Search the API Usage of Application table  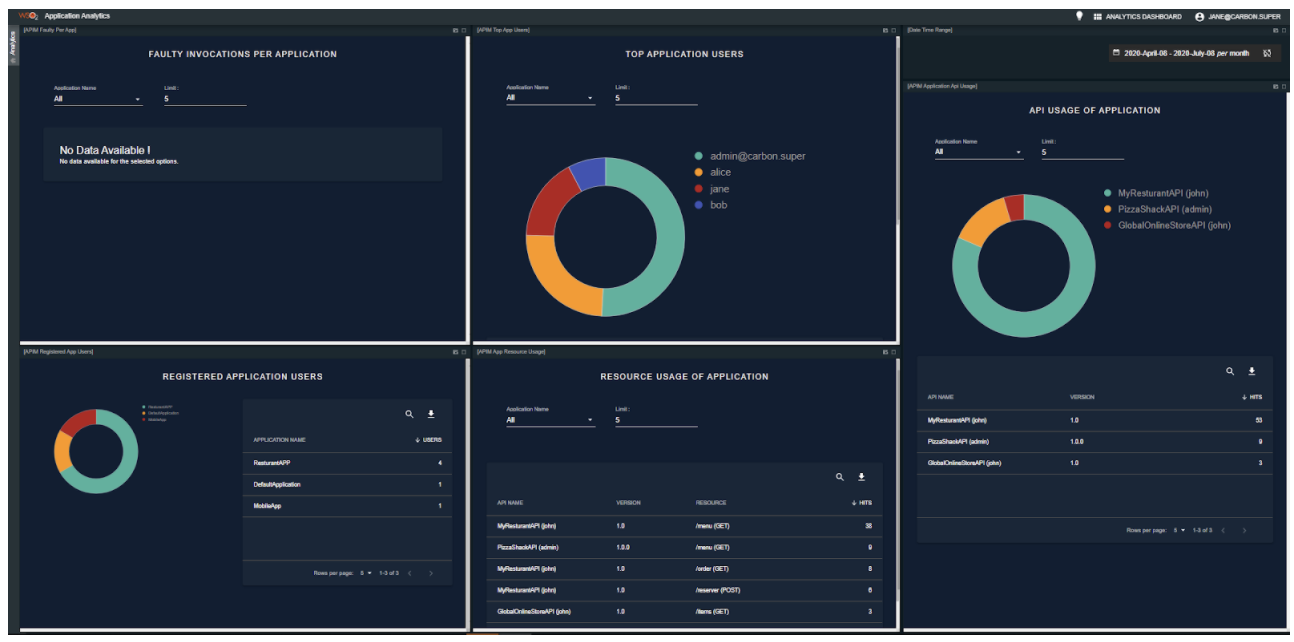tap(1230, 371)
